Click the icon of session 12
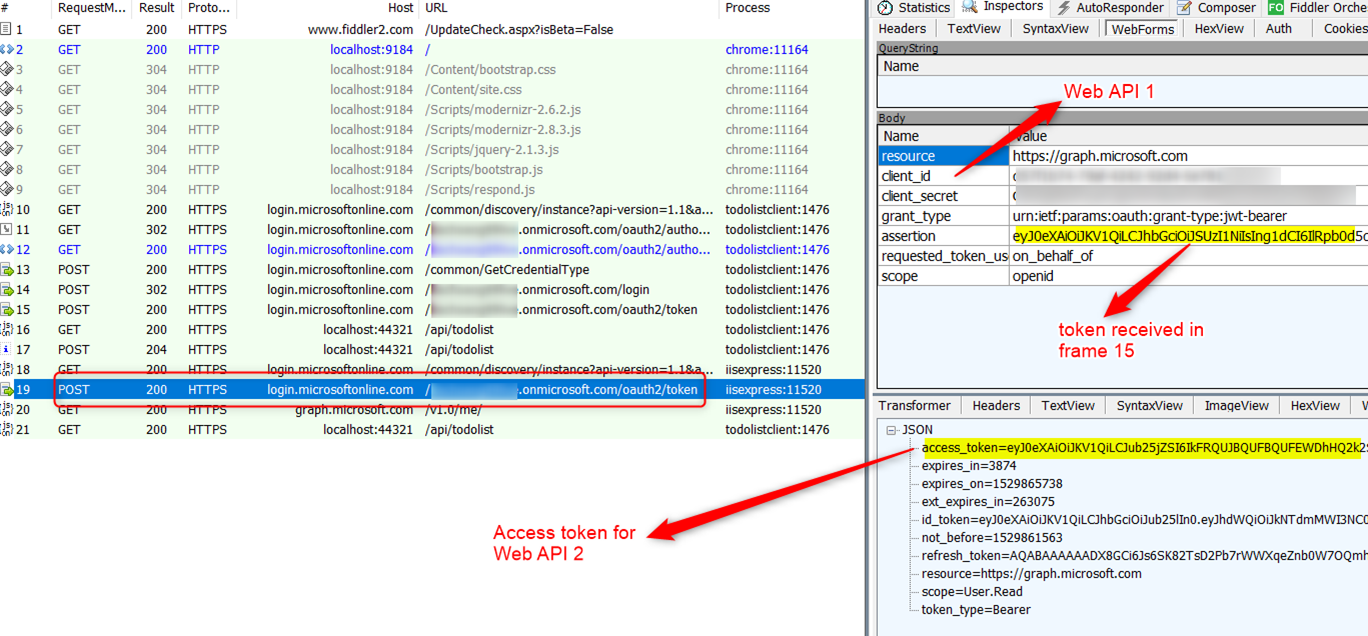The width and height of the screenshot is (1368, 636). 7,250
